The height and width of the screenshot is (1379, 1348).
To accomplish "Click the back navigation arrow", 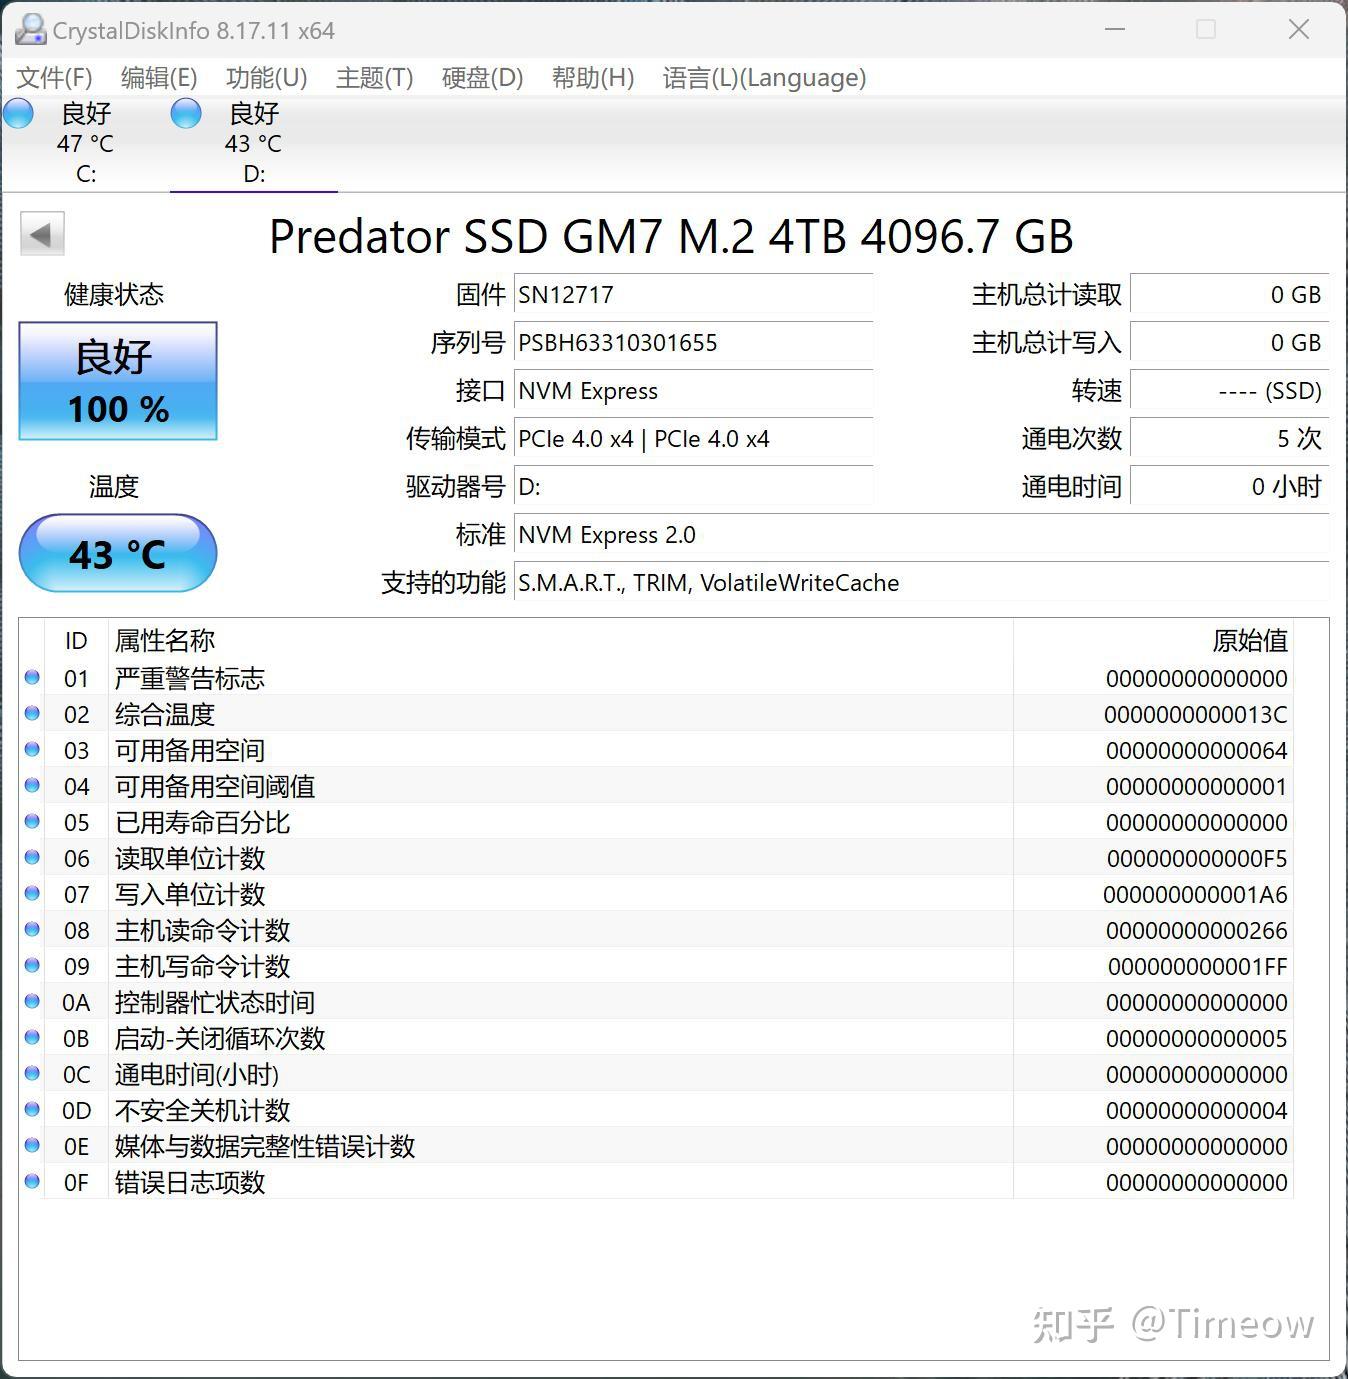I will tap(41, 233).
